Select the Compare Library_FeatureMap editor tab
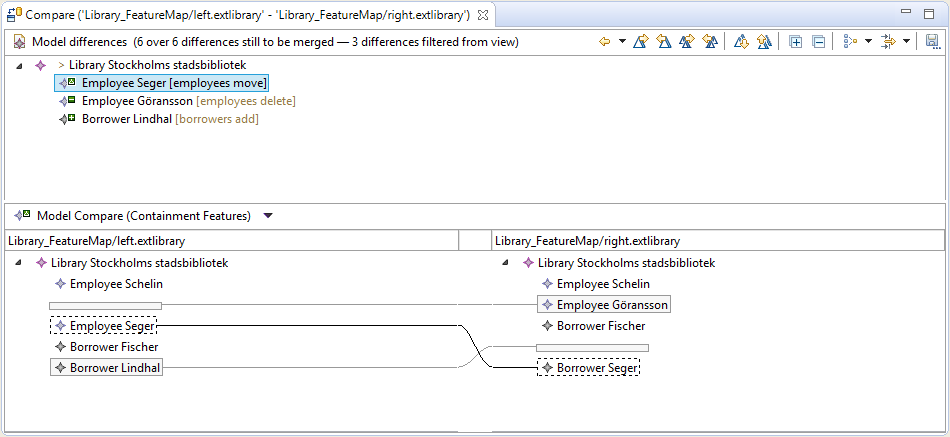The height and width of the screenshot is (437, 950). coord(247,15)
